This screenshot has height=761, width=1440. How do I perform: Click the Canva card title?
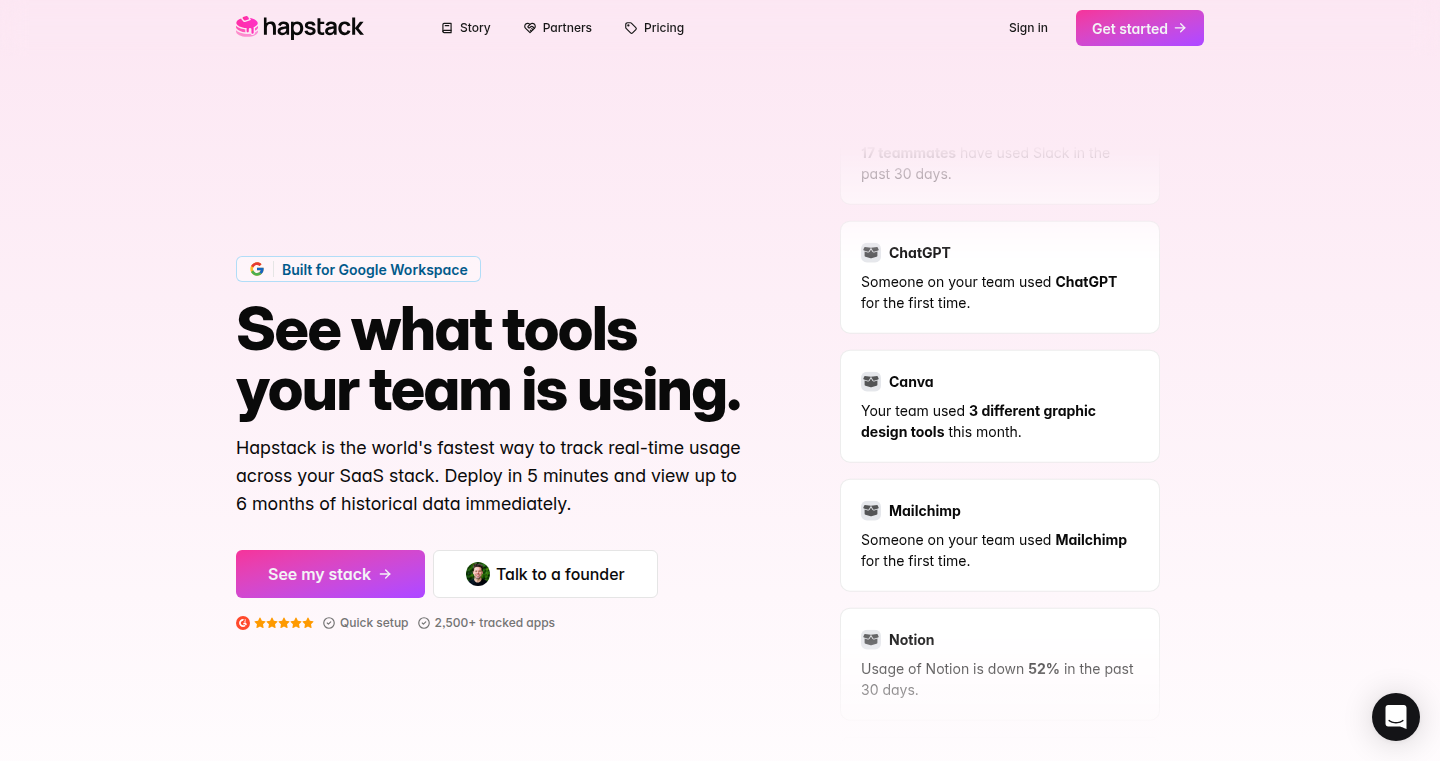click(x=911, y=382)
